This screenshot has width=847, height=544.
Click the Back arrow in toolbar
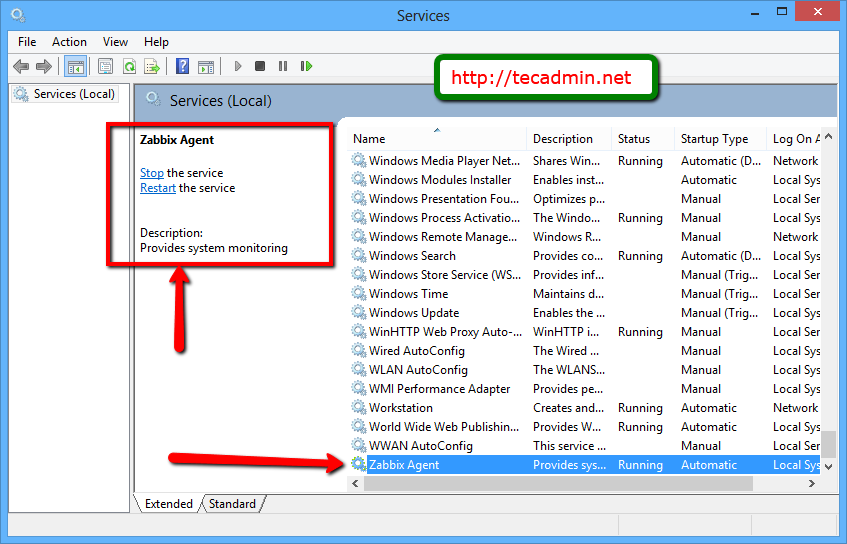pos(21,67)
